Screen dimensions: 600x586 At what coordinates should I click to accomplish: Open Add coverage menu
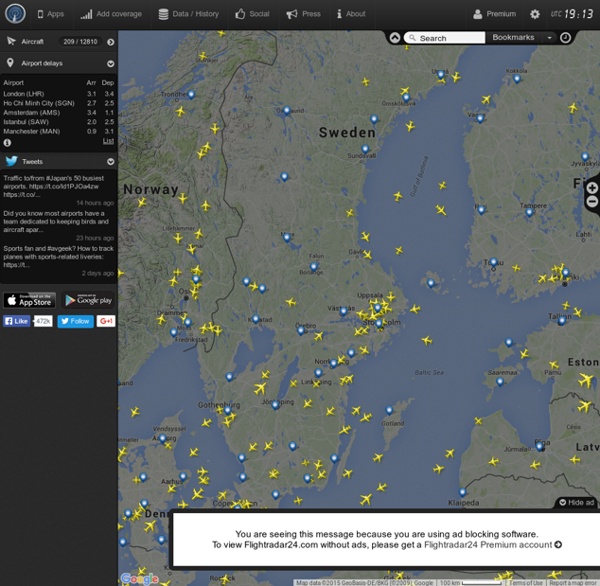[111, 14]
